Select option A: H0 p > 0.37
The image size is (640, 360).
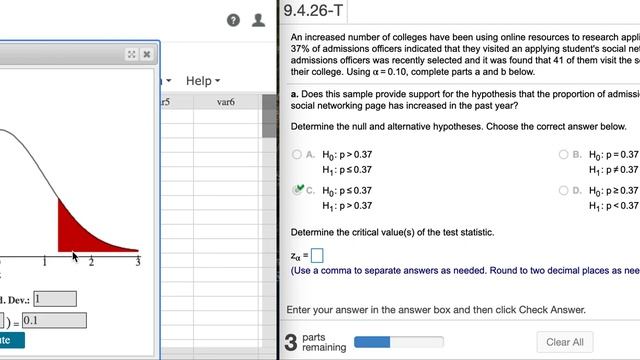297,154
